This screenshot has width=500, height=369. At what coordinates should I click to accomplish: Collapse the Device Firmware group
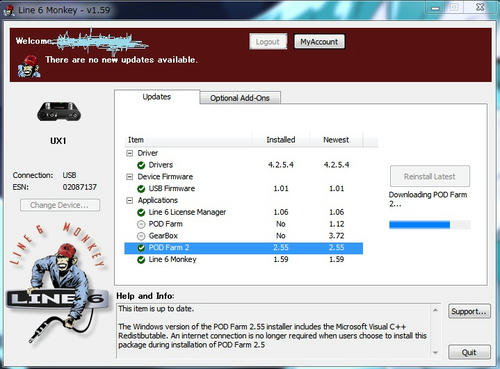point(130,177)
